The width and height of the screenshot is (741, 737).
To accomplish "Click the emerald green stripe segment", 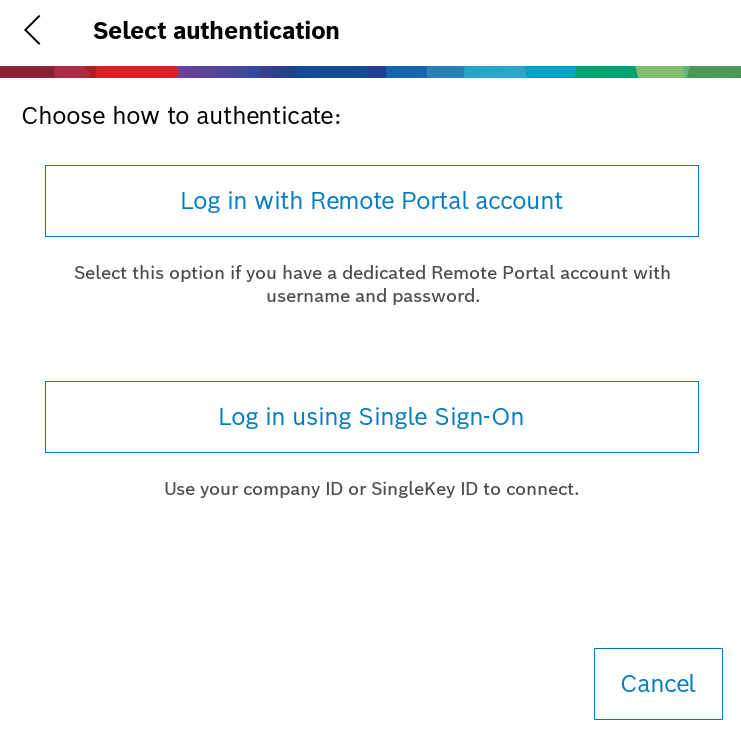I will (605, 72).
